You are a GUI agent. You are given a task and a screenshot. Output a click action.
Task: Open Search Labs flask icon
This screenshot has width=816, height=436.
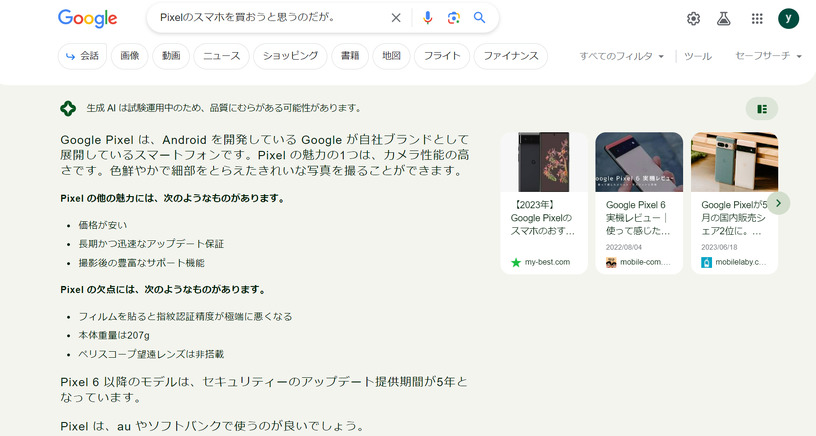click(723, 19)
